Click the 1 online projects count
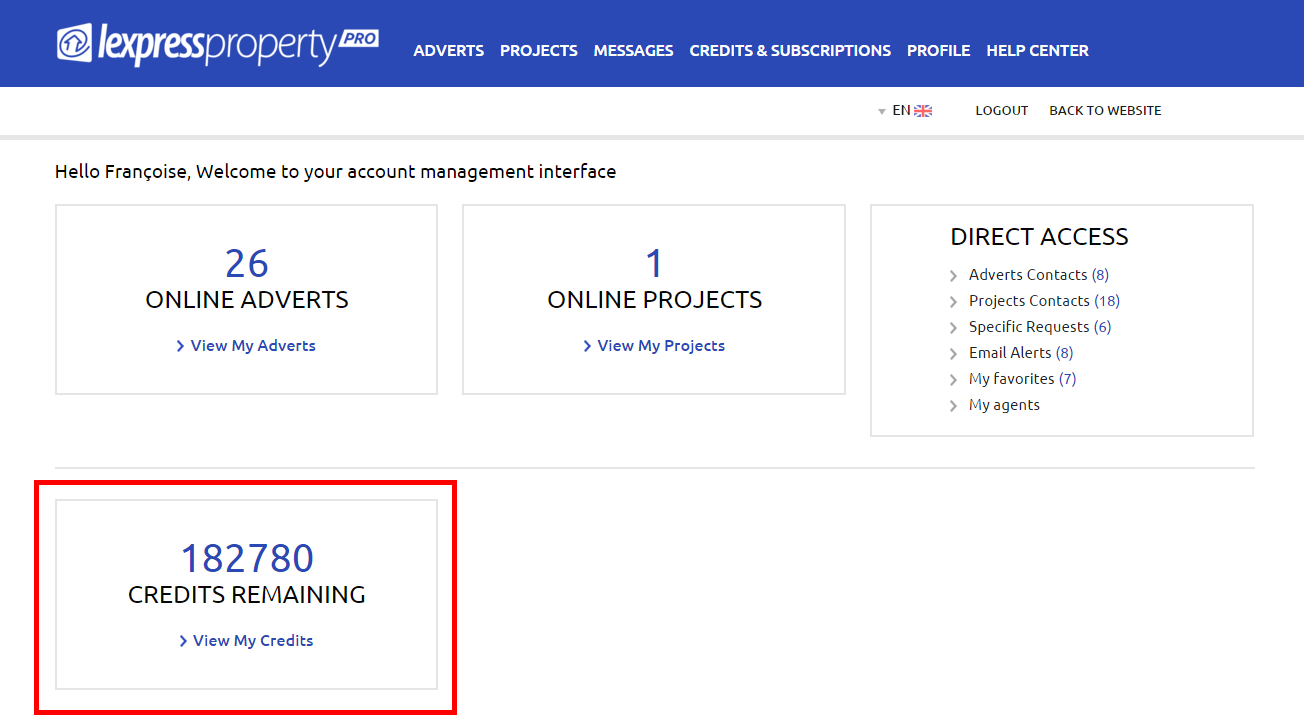 click(654, 263)
